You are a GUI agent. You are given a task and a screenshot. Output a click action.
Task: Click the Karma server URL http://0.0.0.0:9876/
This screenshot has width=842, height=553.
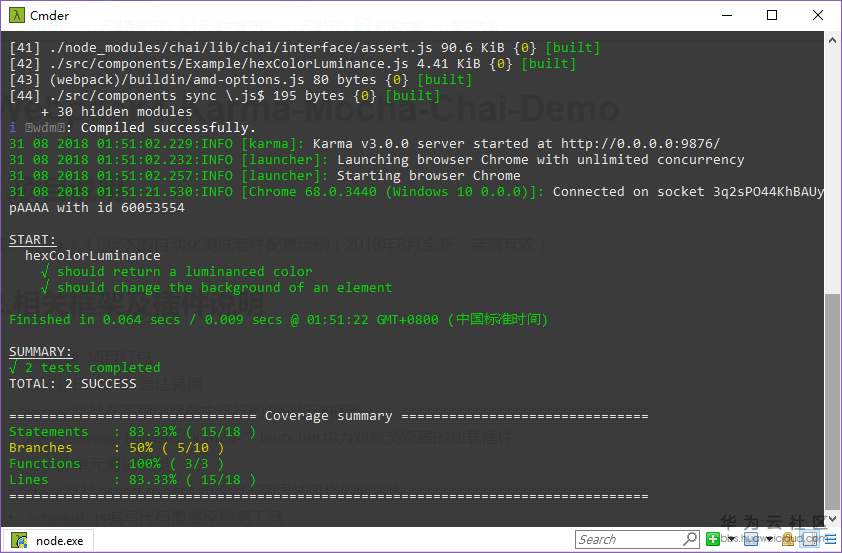click(x=640, y=144)
